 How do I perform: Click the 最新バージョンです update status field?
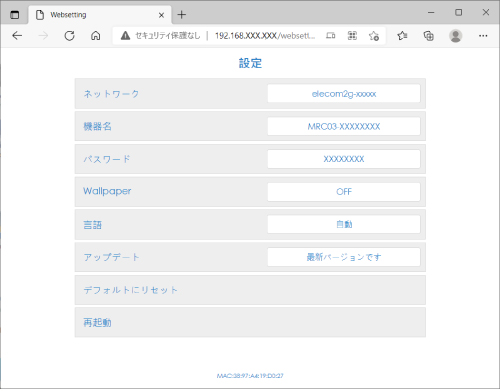click(x=344, y=257)
